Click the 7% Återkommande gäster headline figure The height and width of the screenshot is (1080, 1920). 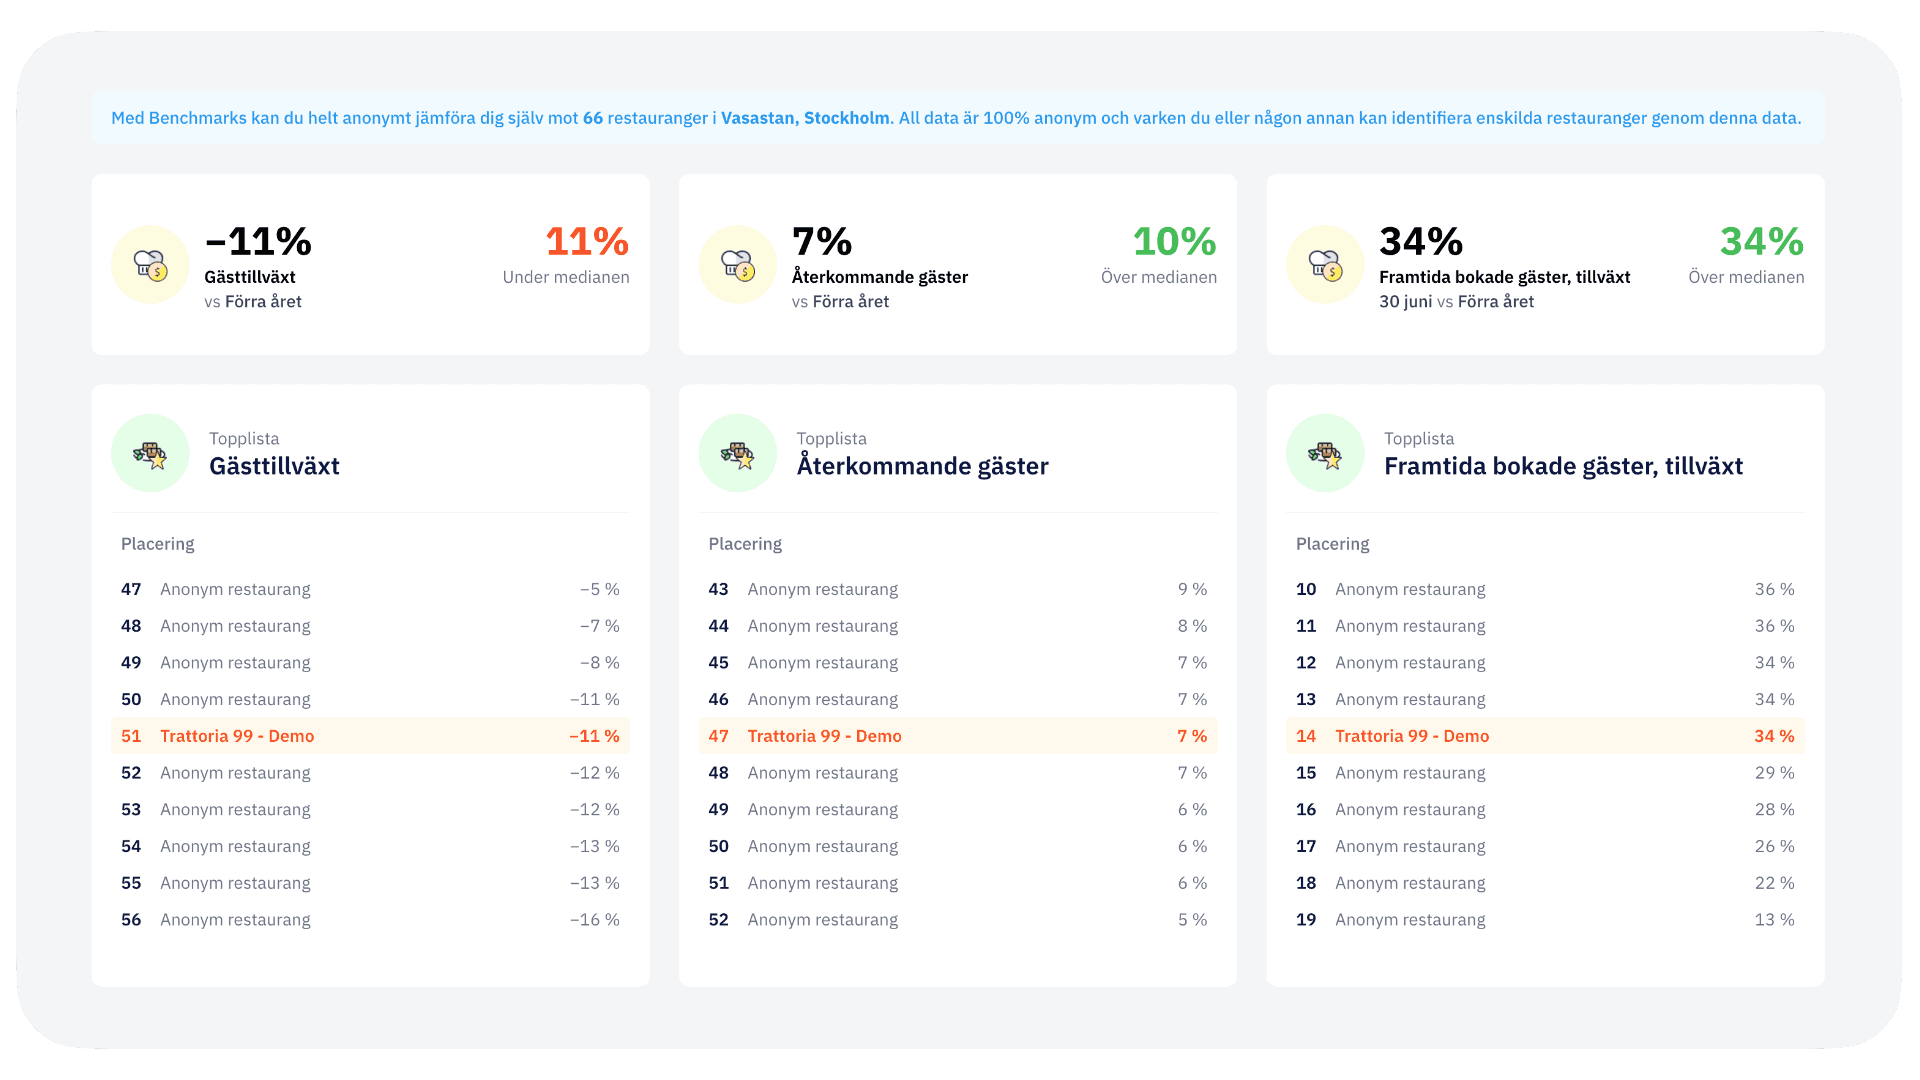tap(822, 242)
